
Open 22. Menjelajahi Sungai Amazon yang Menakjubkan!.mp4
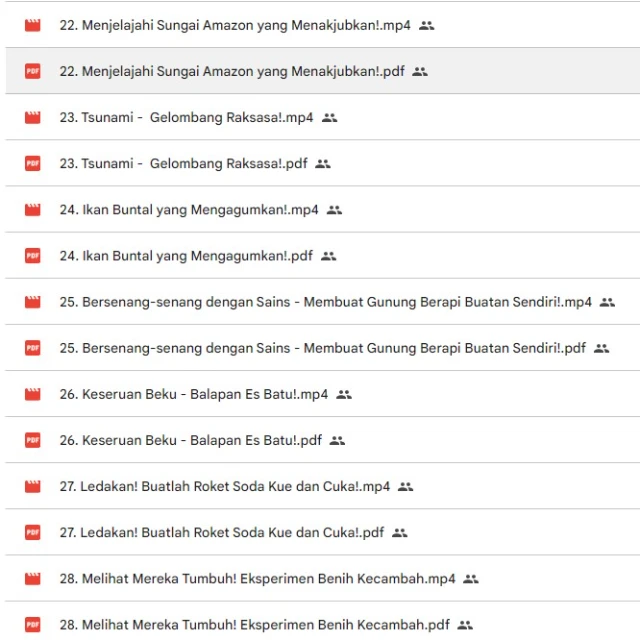[234, 25]
